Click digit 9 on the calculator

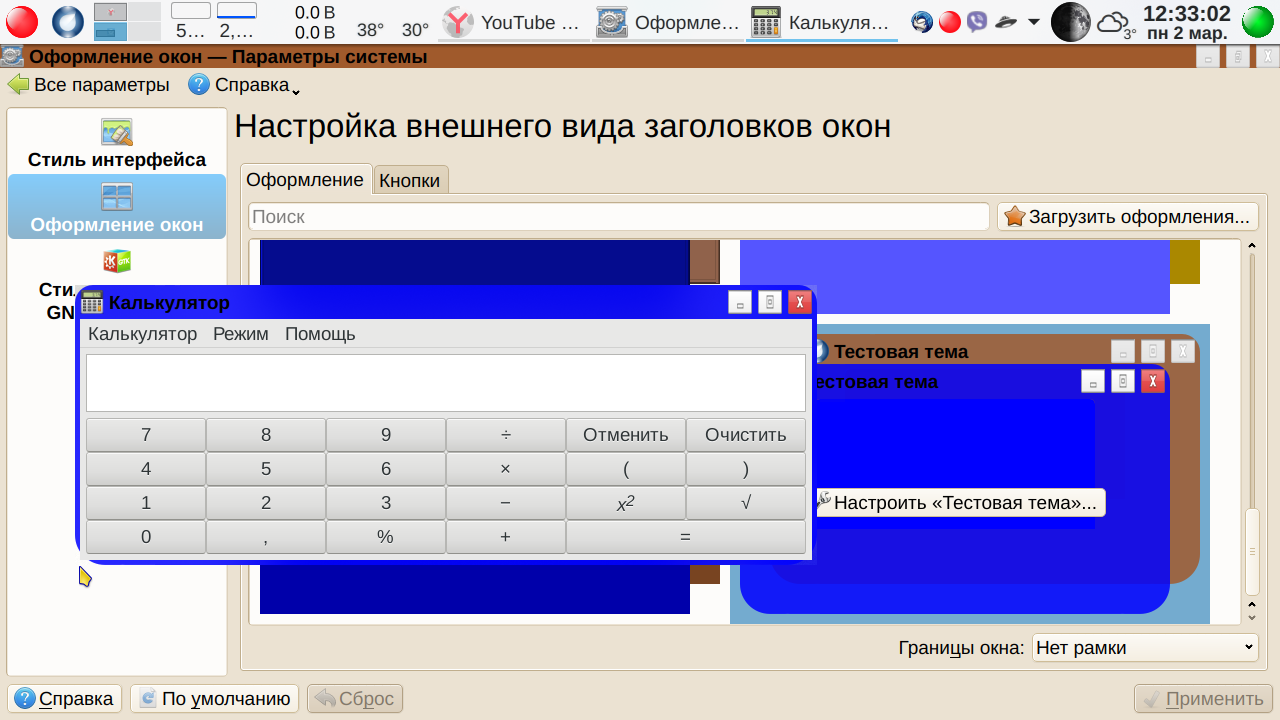coord(386,435)
